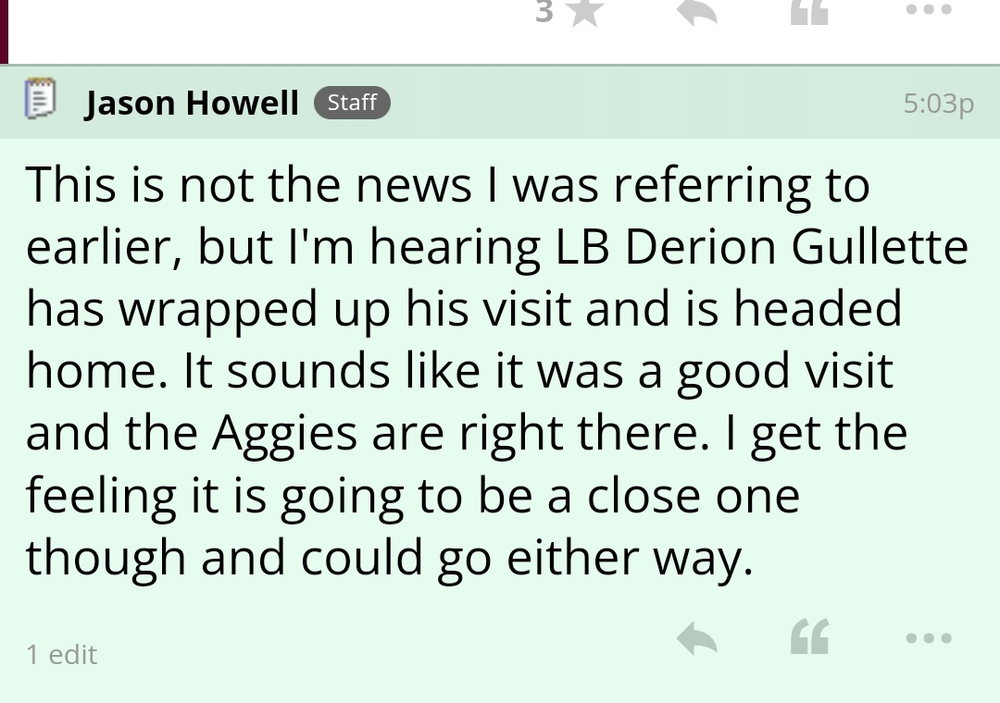Reply to Jason Howell's post
The height and width of the screenshot is (703, 1000).
point(696,637)
